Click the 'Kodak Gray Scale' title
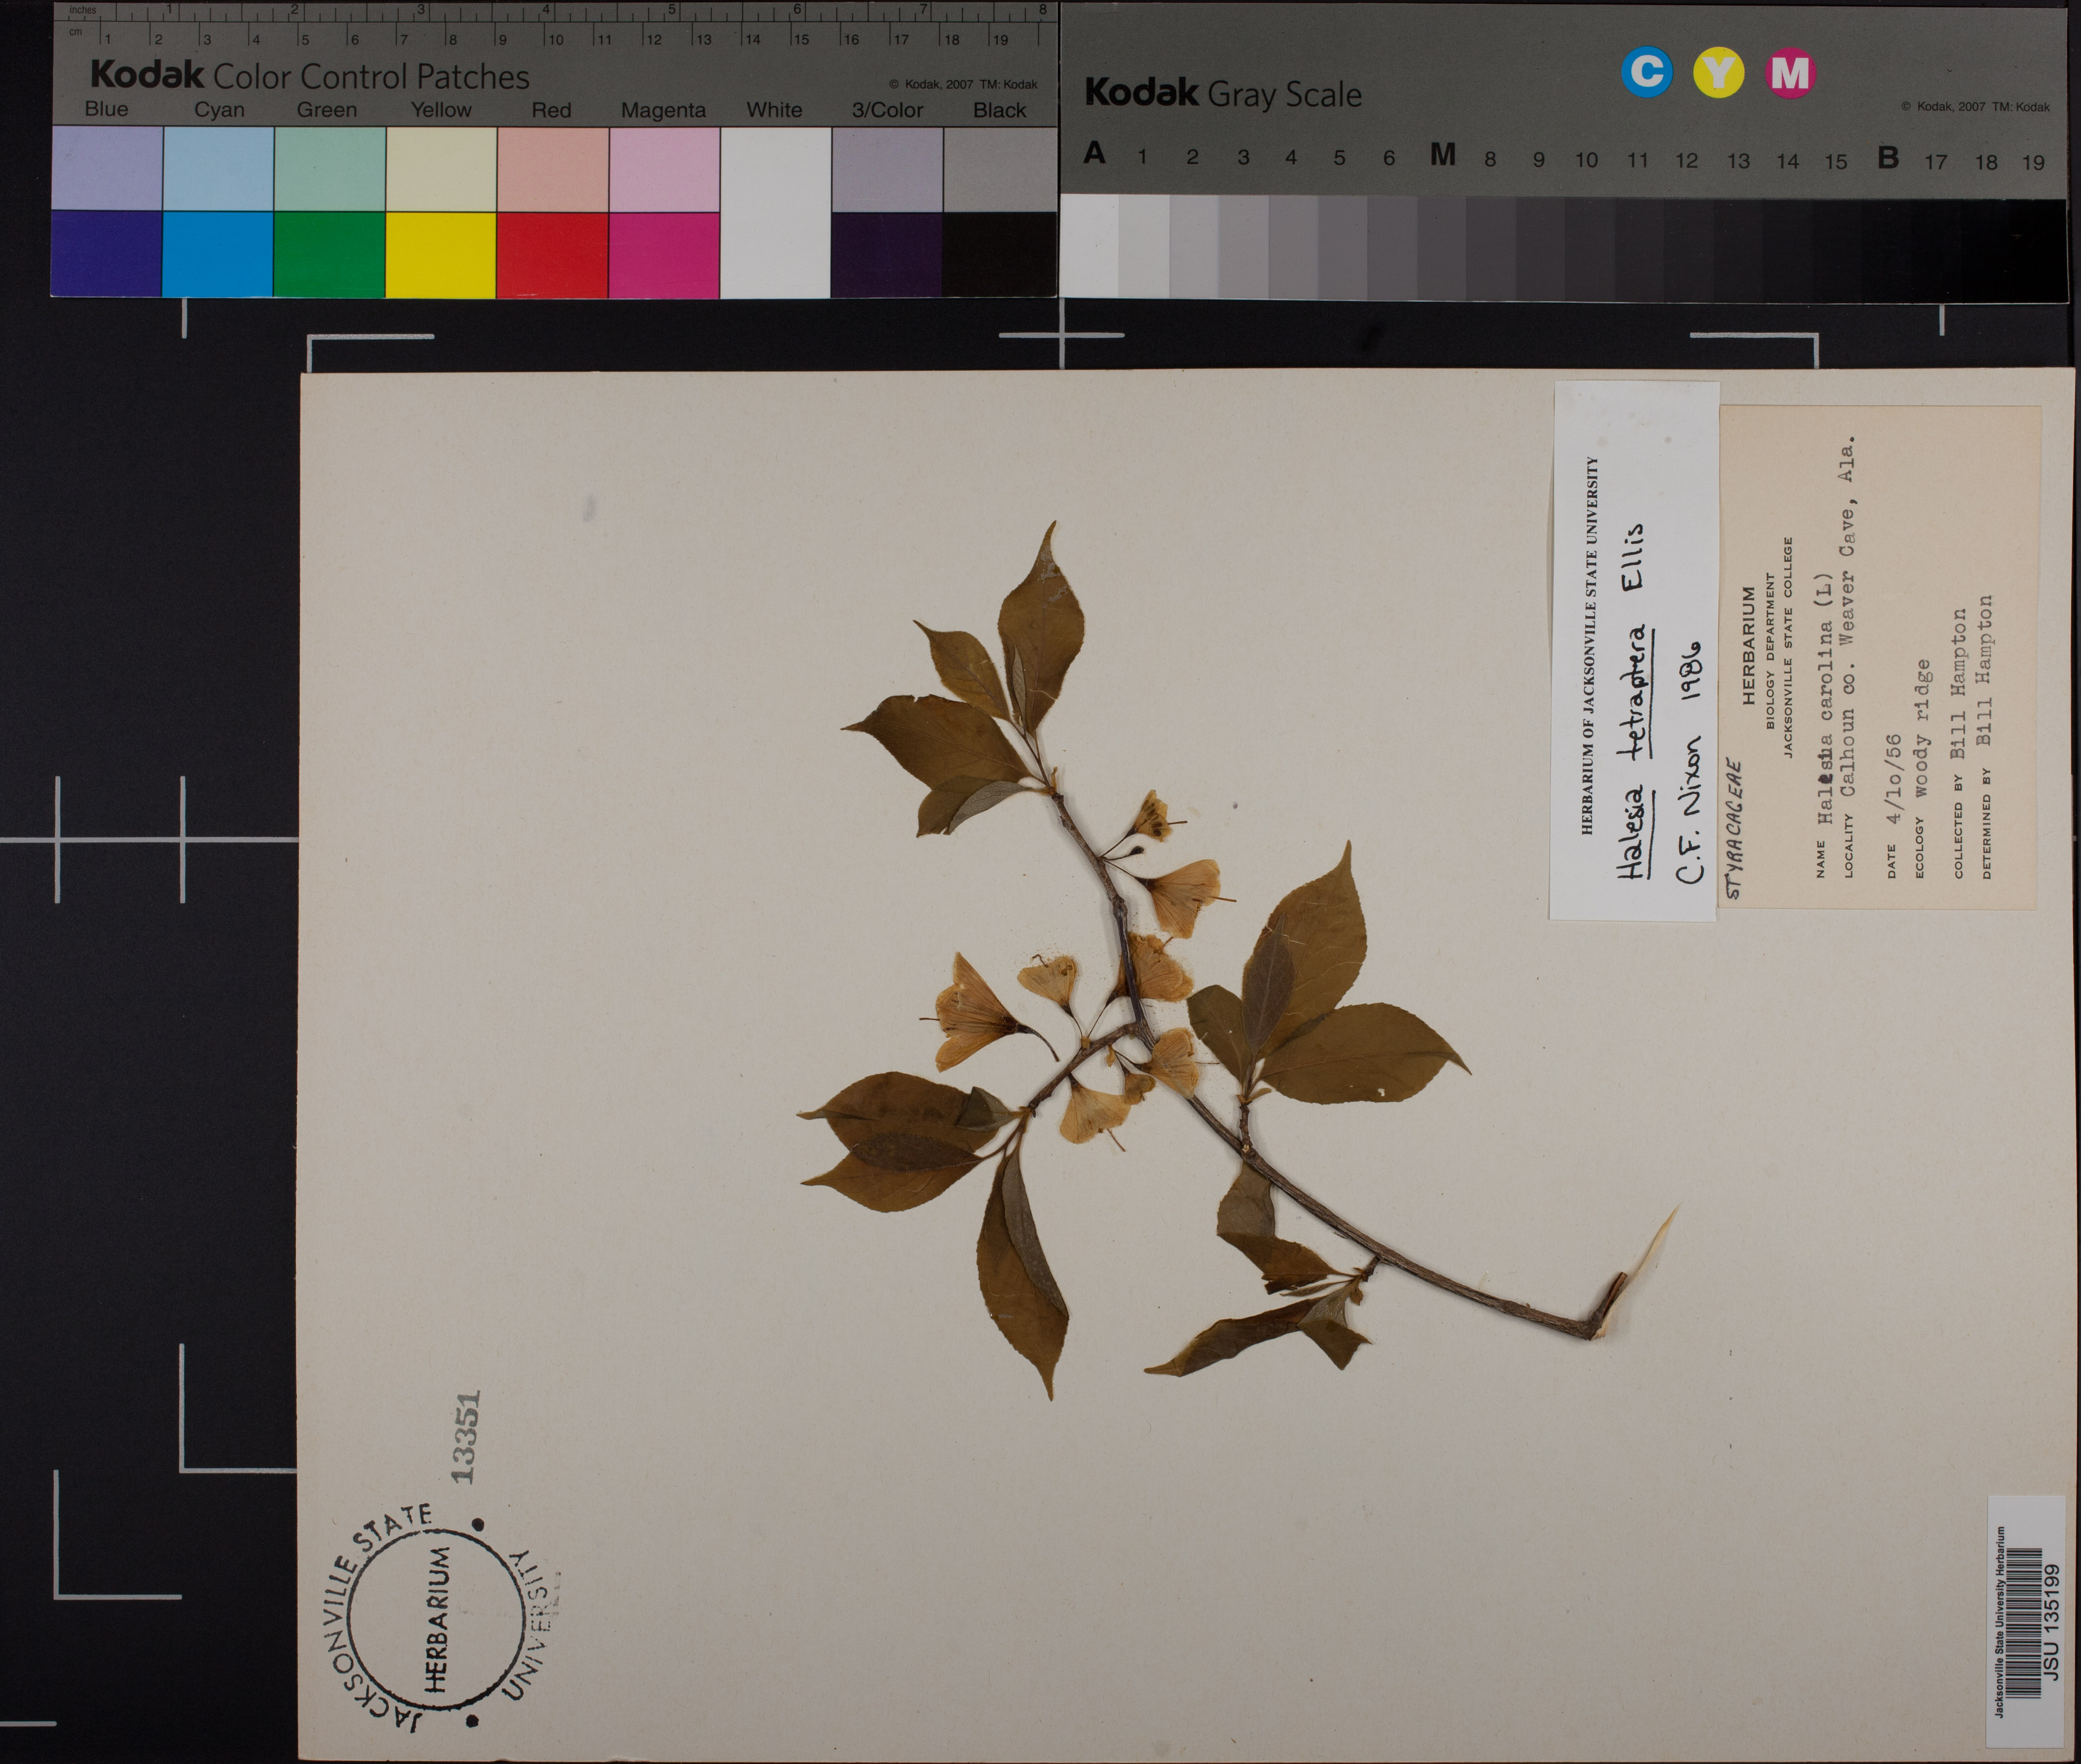2081x1764 pixels. tap(1223, 94)
